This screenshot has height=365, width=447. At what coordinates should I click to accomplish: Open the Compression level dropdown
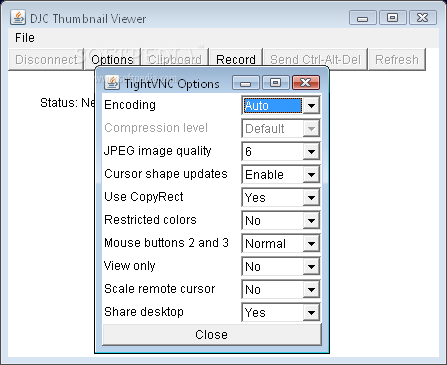click(x=281, y=129)
